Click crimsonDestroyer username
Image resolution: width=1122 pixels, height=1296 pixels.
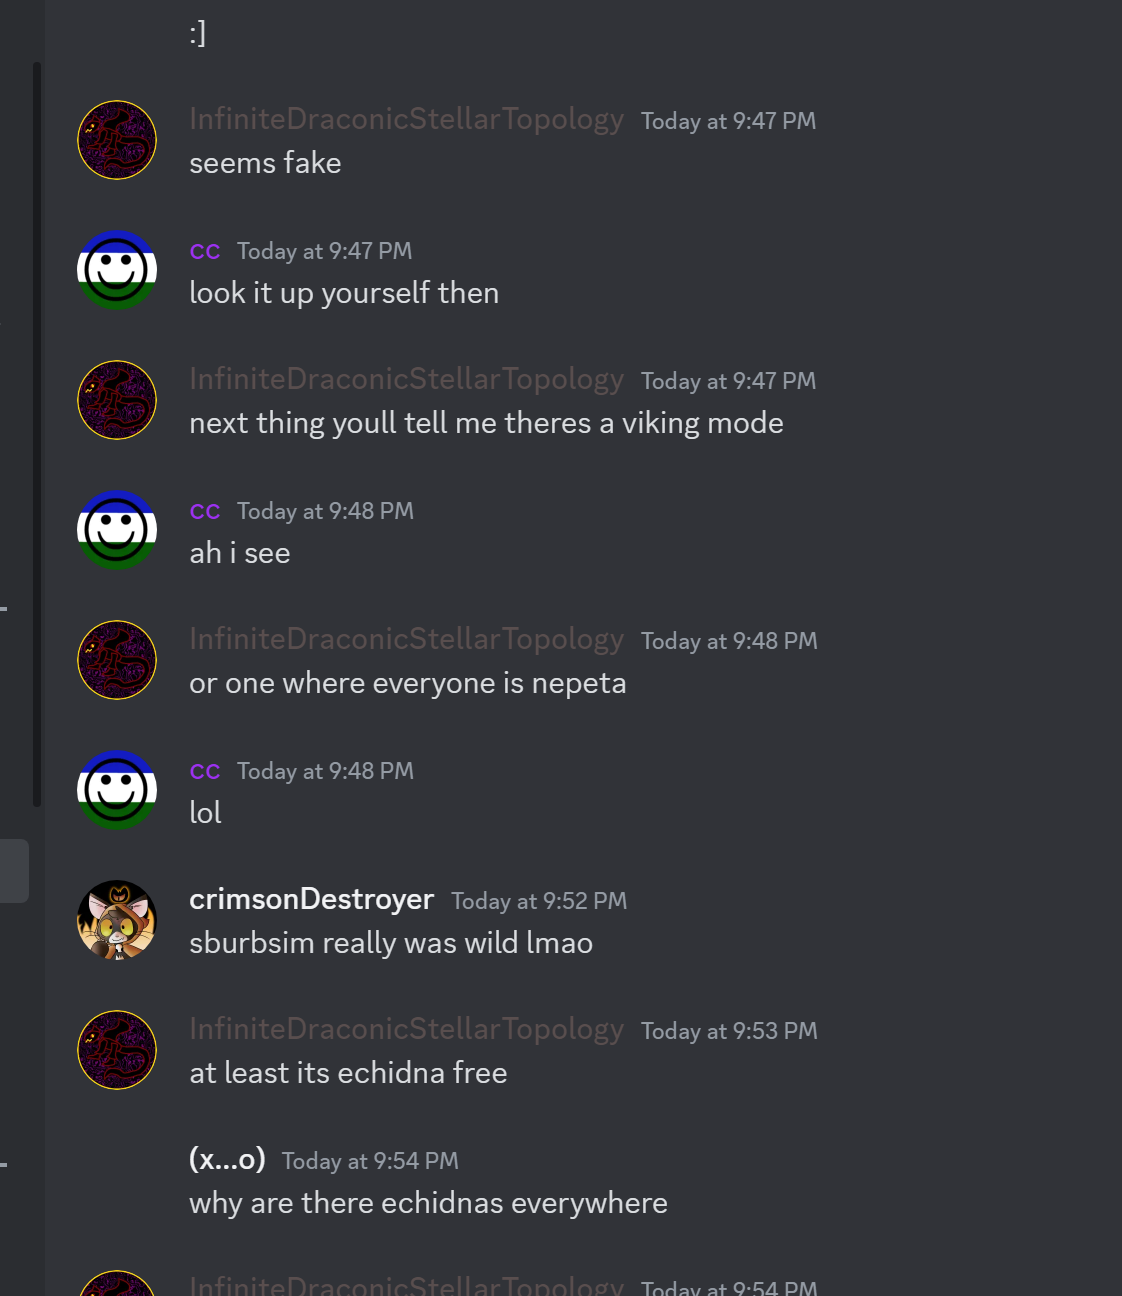coord(311,900)
